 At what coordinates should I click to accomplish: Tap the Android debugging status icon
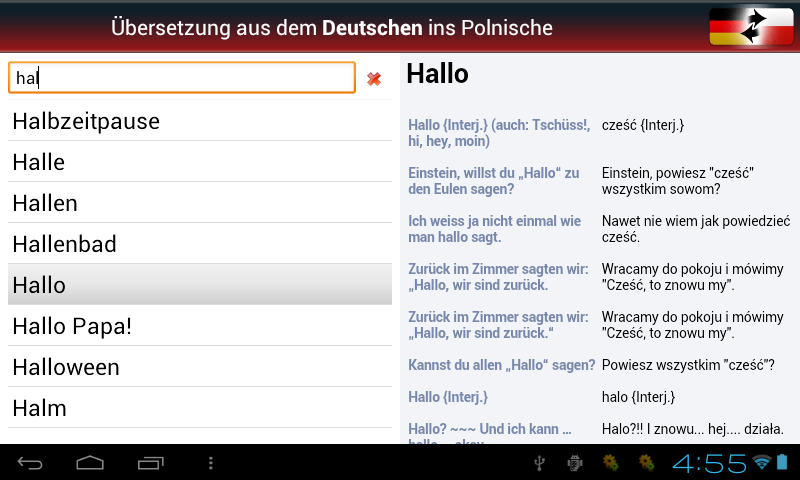click(575, 463)
